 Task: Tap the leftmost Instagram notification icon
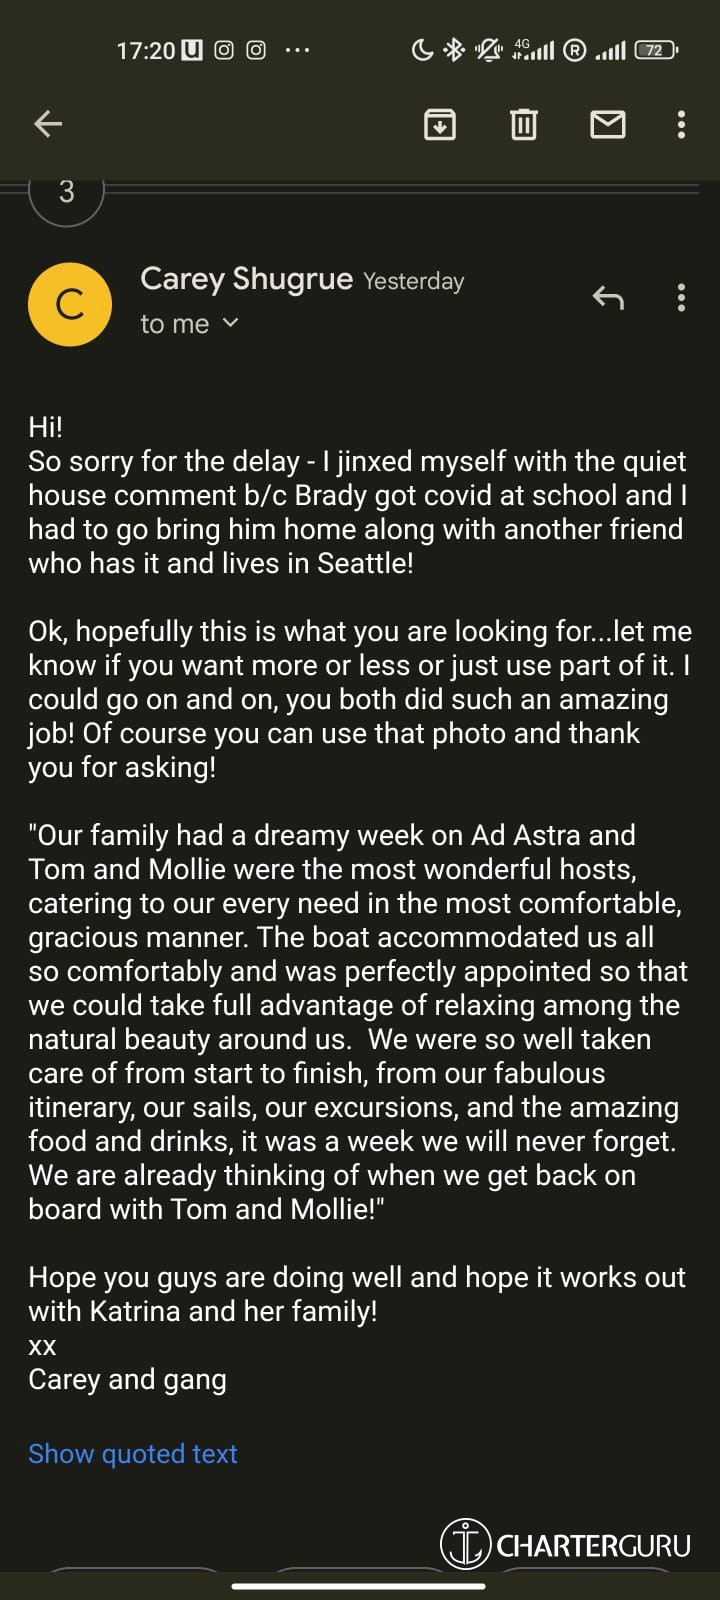click(x=224, y=50)
